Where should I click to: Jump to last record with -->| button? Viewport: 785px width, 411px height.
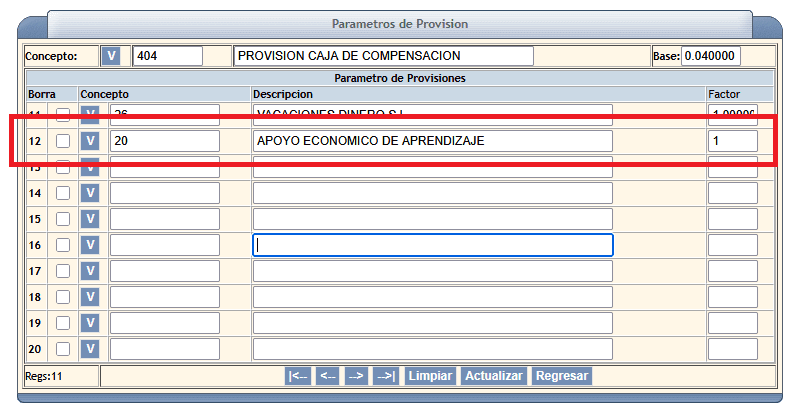pyautogui.click(x=385, y=376)
